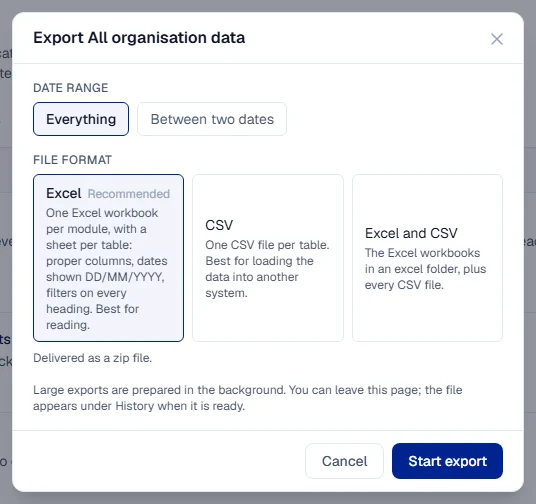Click the DATE RANGE section label
The image size is (536, 504).
click(71, 88)
